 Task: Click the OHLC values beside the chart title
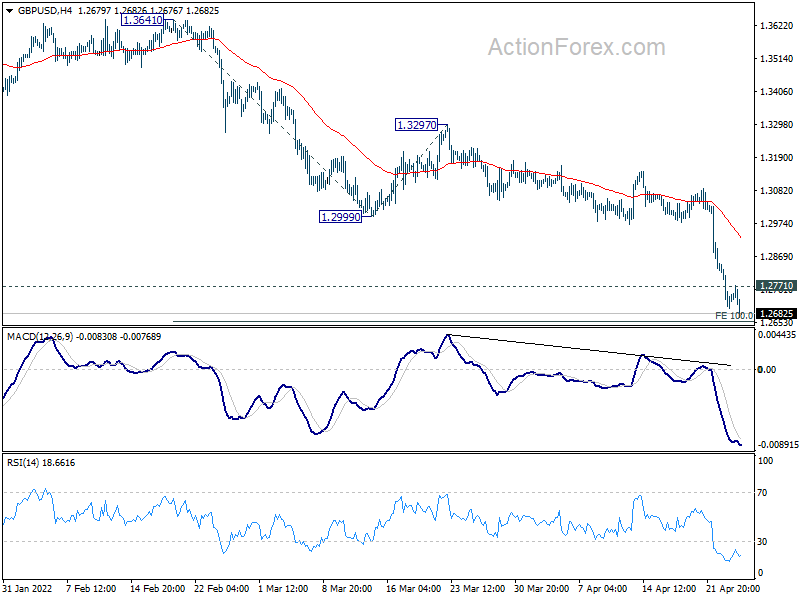click(148, 10)
